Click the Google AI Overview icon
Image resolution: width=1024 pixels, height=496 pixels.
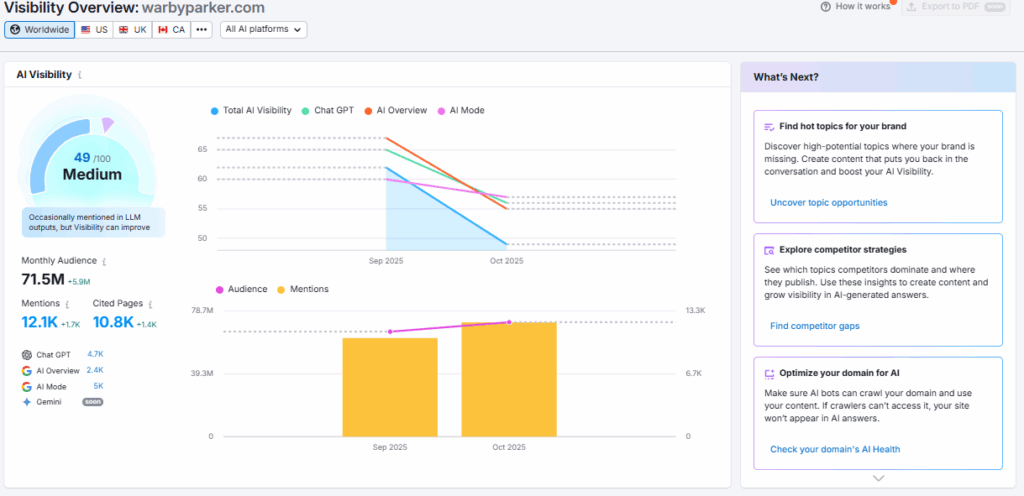pyautogui.click(x=26, y=370)
